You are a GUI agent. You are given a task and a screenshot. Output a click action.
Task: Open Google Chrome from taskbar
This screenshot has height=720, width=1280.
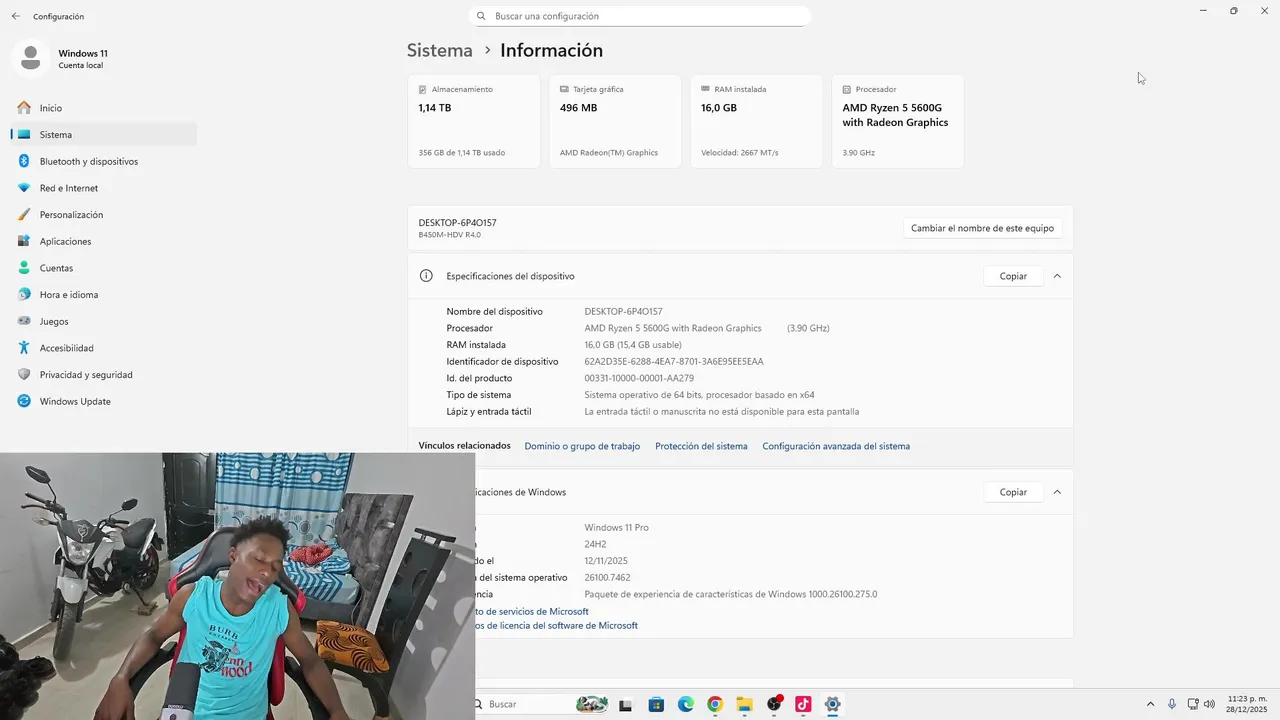click(714, 705)
